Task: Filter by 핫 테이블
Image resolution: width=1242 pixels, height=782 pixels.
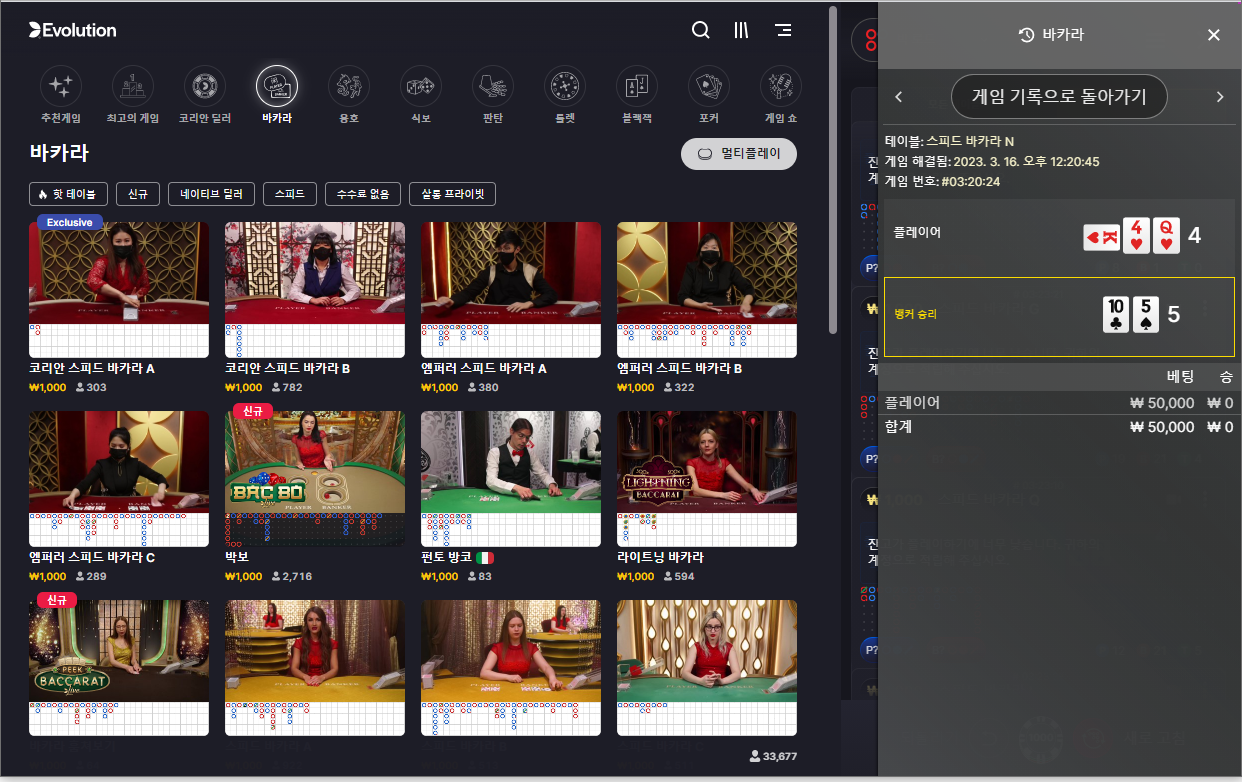Action: click(68, 194)
